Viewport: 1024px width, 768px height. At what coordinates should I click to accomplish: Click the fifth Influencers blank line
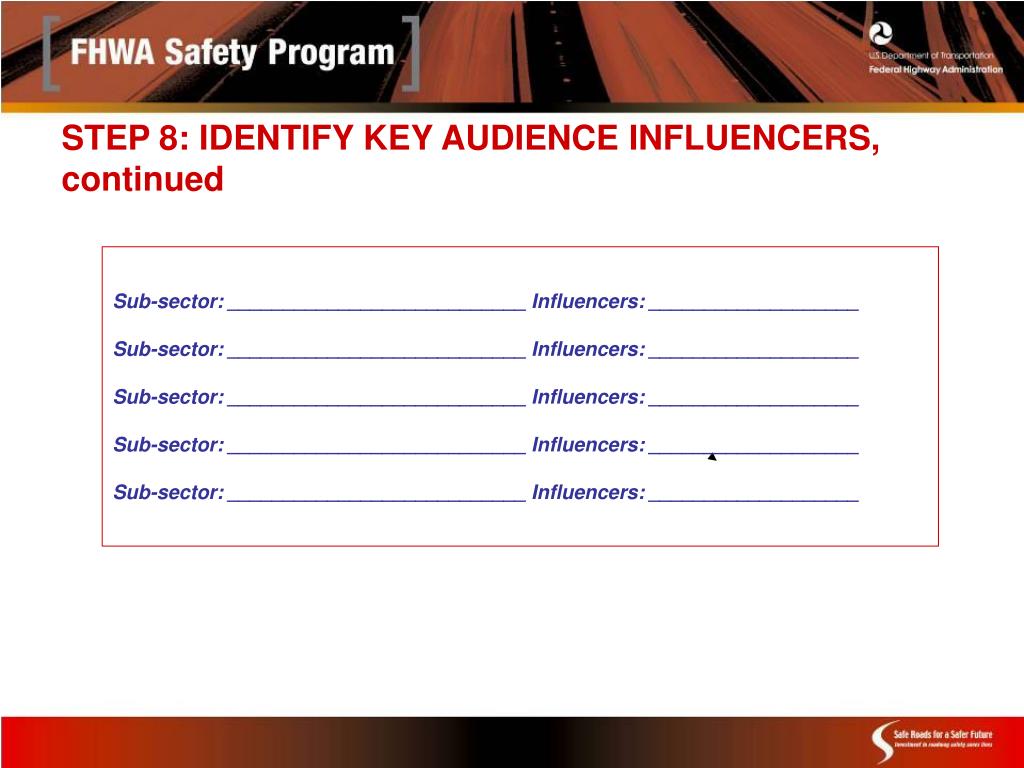(x=754, y=498)
